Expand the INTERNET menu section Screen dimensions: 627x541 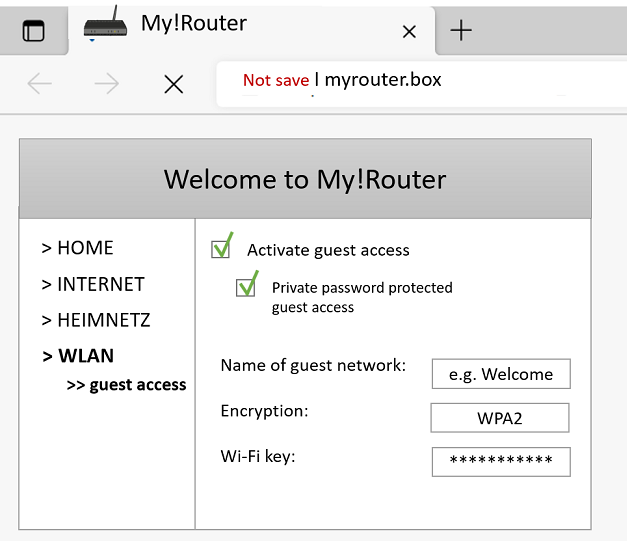coord(93,284)
